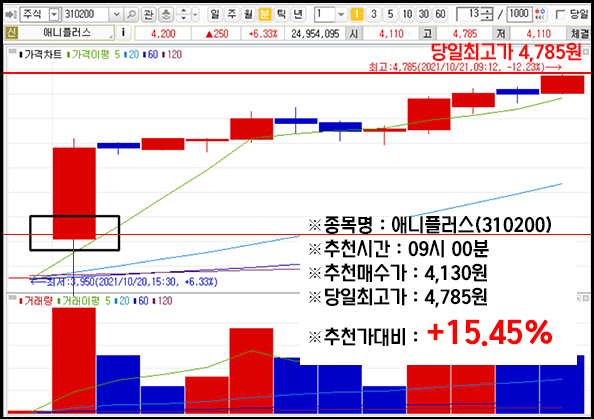594x419 pixels.
Task: Open the 관 watchlist button
Action: tap(148, 14)
